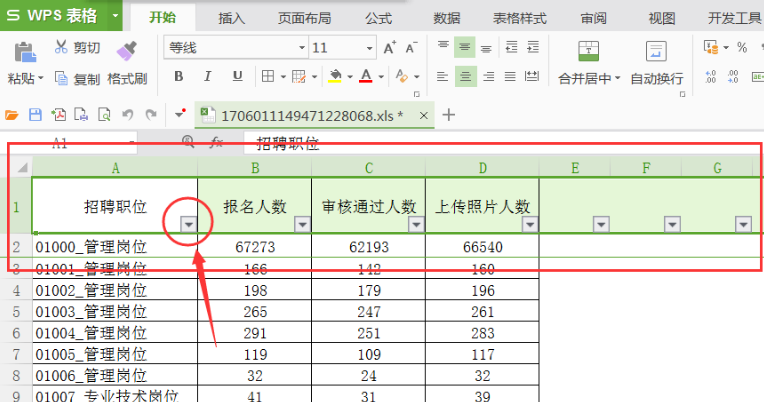Image resolution: width=764 pixels, height=402 pixels.
Task: Open the font name dropdown 等线
Action: (302, 48)
